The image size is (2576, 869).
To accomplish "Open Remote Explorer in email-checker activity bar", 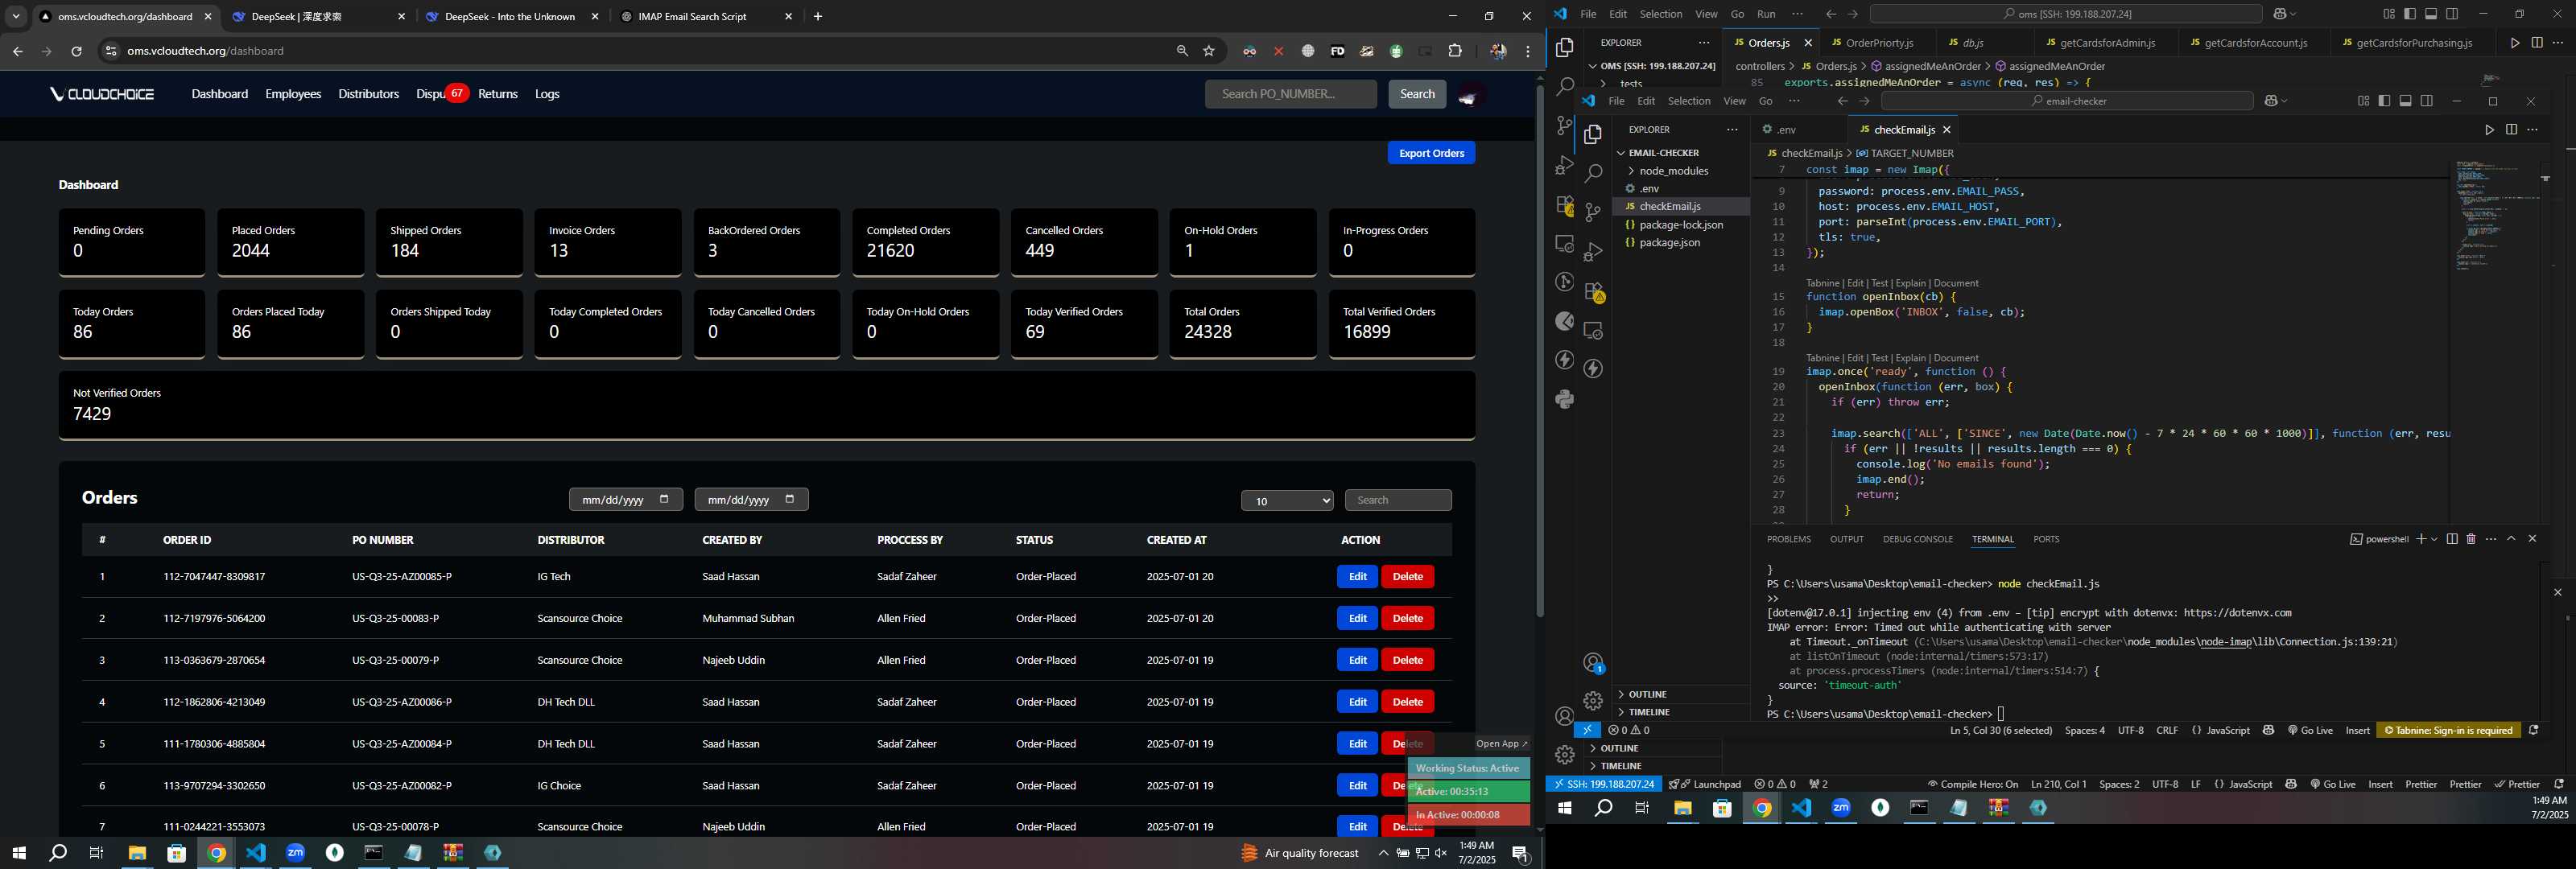I will pos(1593,330).
